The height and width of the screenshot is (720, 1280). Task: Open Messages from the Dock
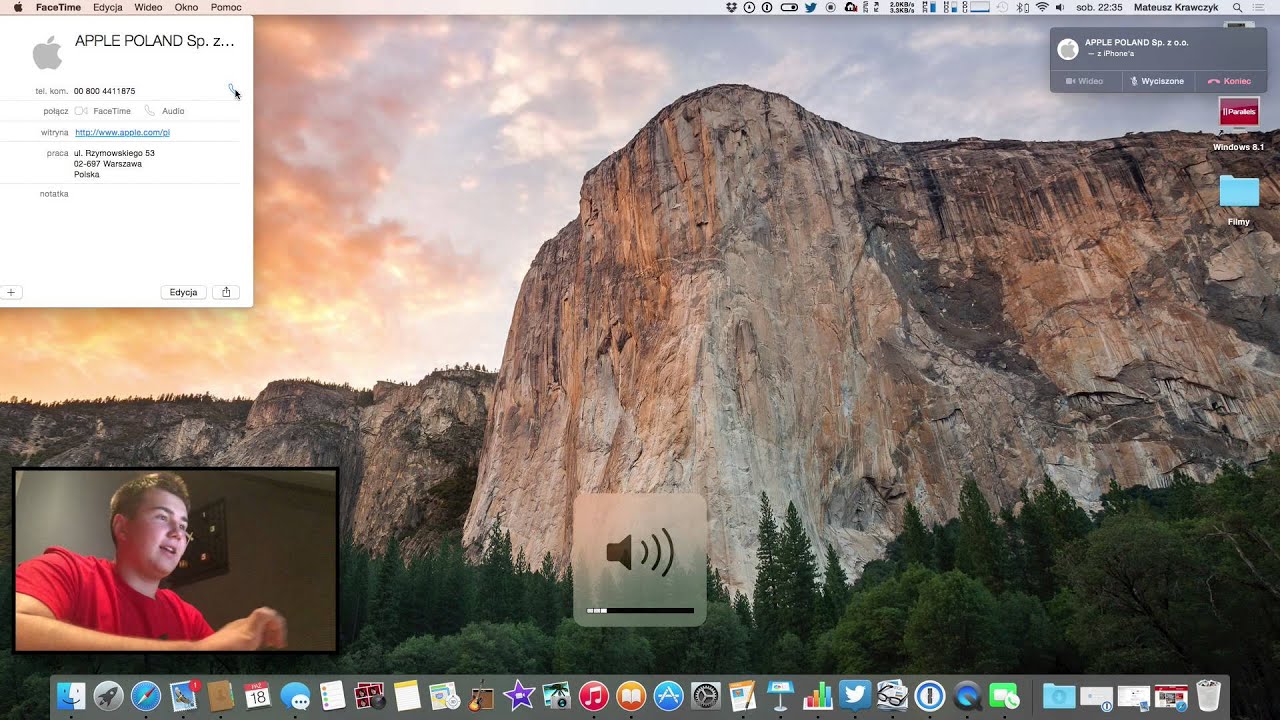[x=296, y=696]
